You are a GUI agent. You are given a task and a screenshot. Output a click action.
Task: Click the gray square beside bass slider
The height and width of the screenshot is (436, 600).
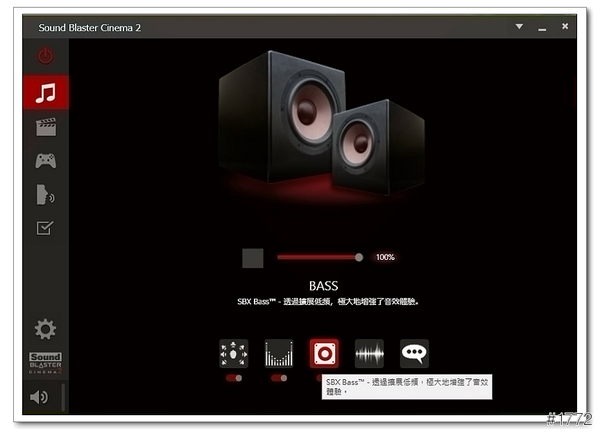(x=253, y=258)
